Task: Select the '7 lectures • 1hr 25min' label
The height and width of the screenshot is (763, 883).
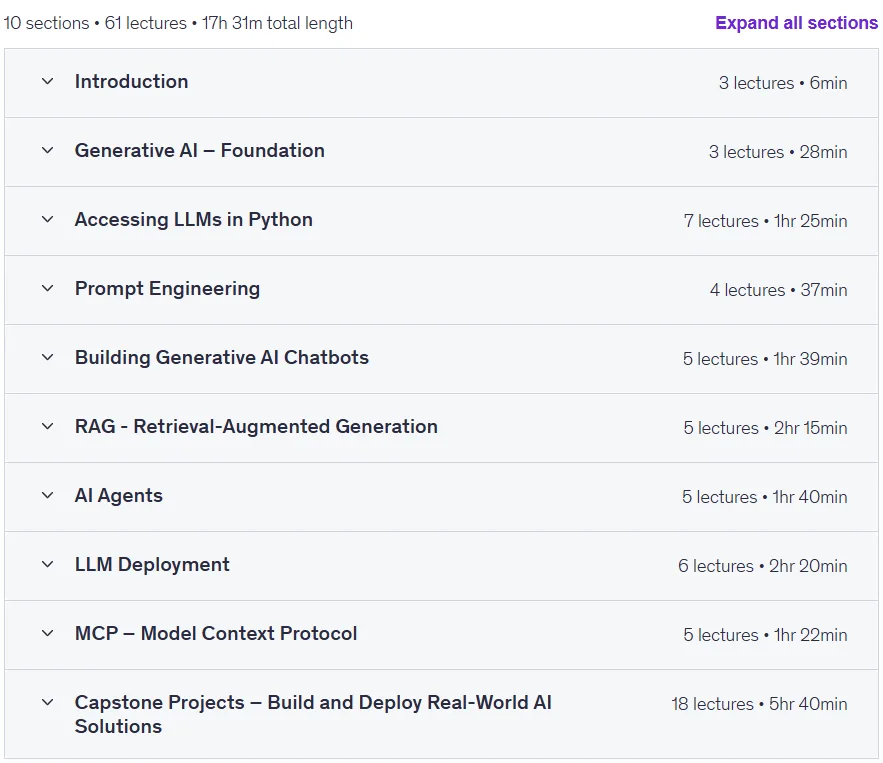Action: coord(765,221)
